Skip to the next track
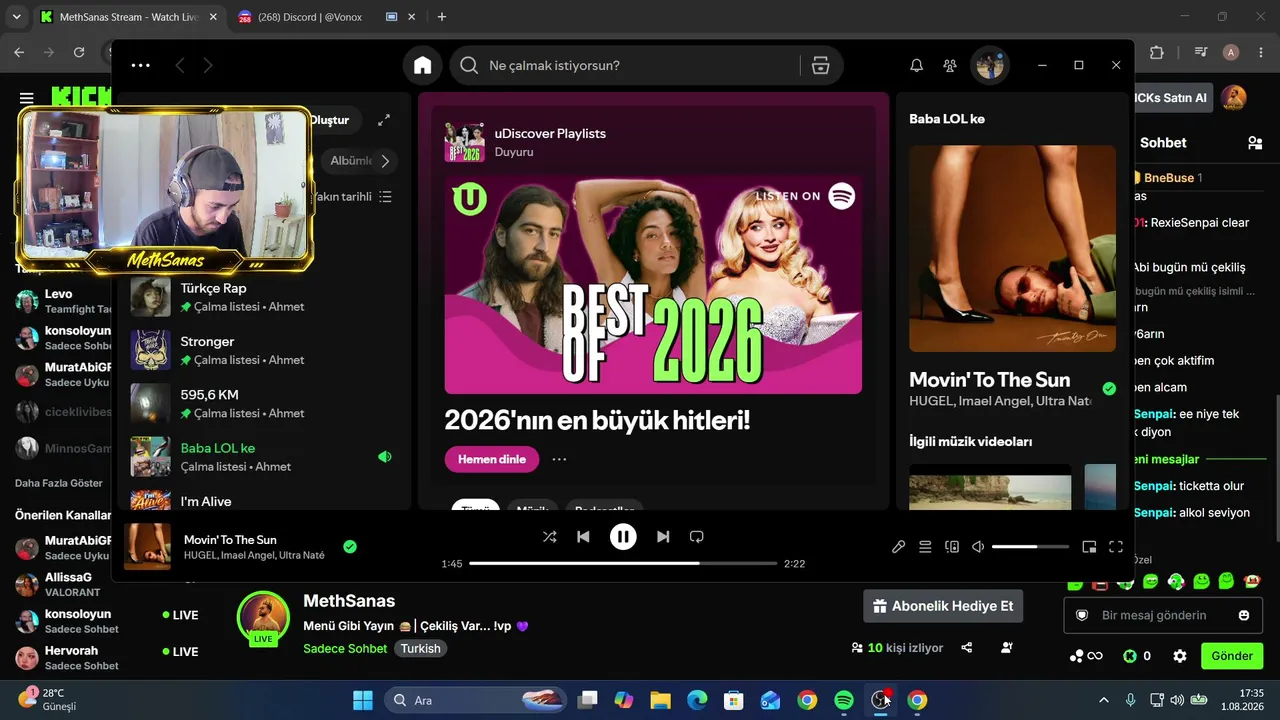This screenshot has height=720, width=1280. [663, 537]
